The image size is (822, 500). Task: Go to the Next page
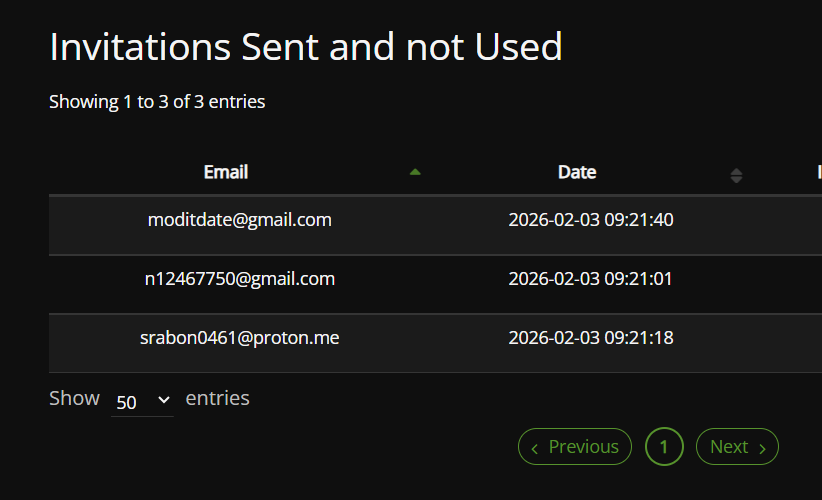pyautogui.click(x=737, y=447)
